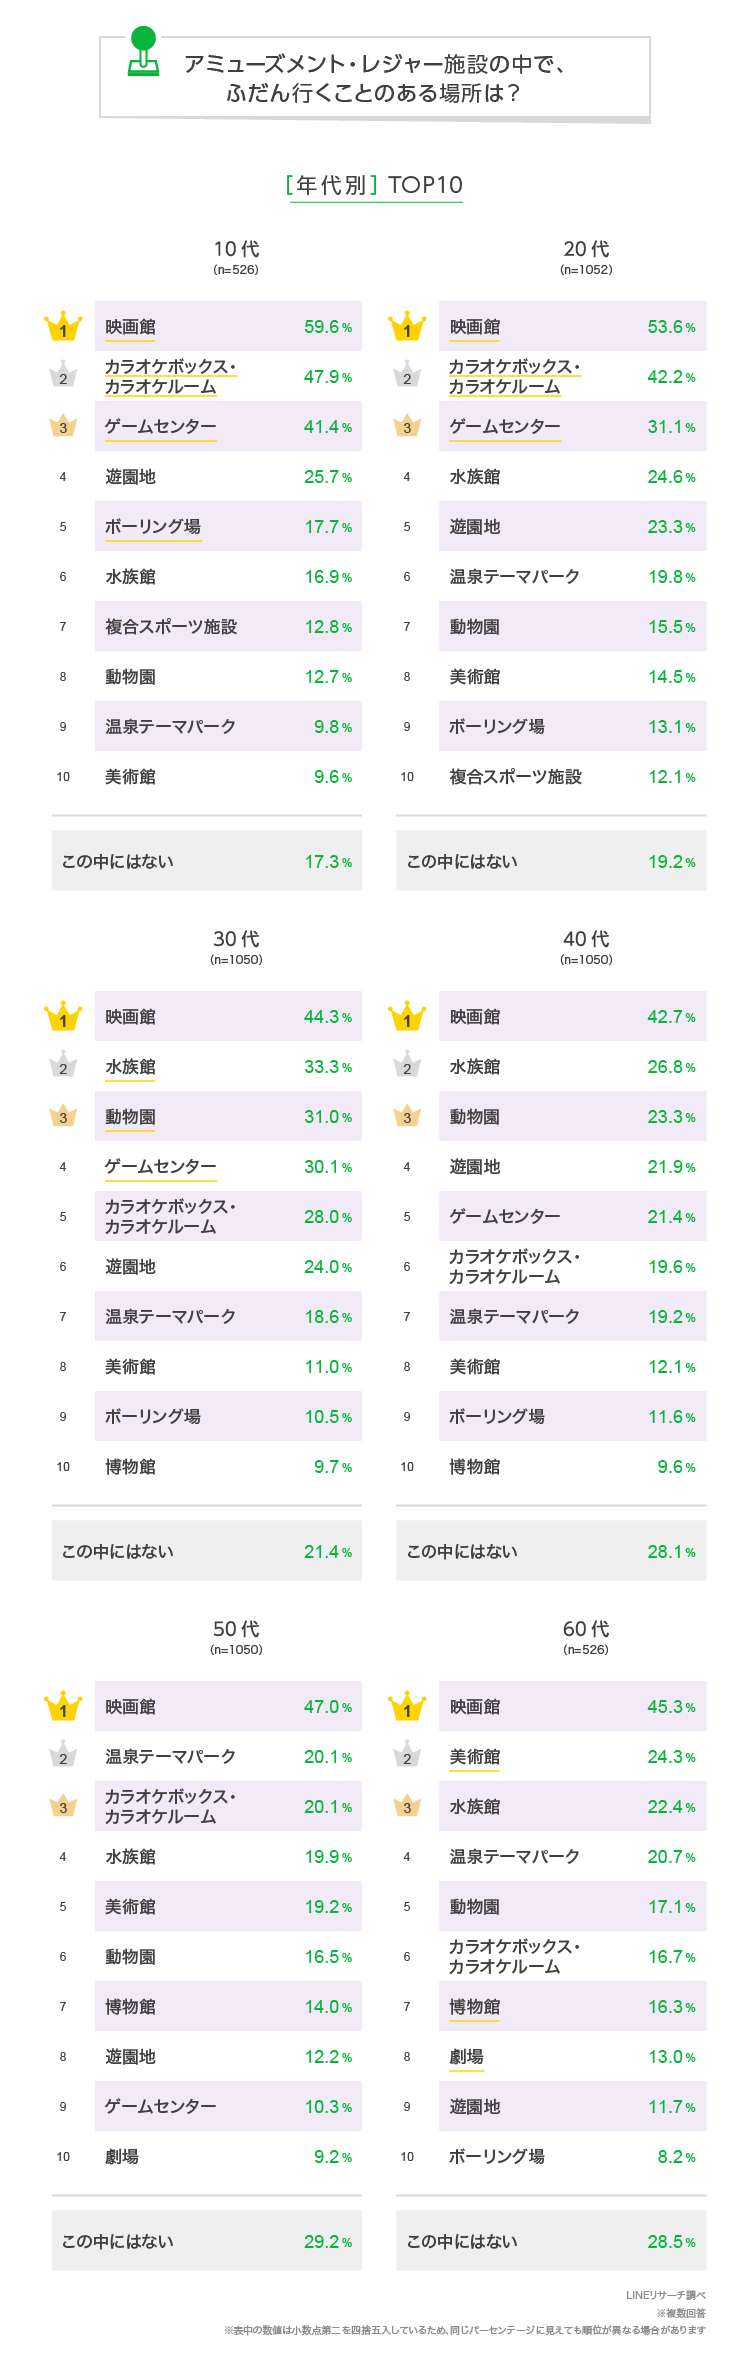This screenshot has width=750, height=2365.
Task: Click the underlined ゲームセンター in the 30代 list
Action: 160,1167
